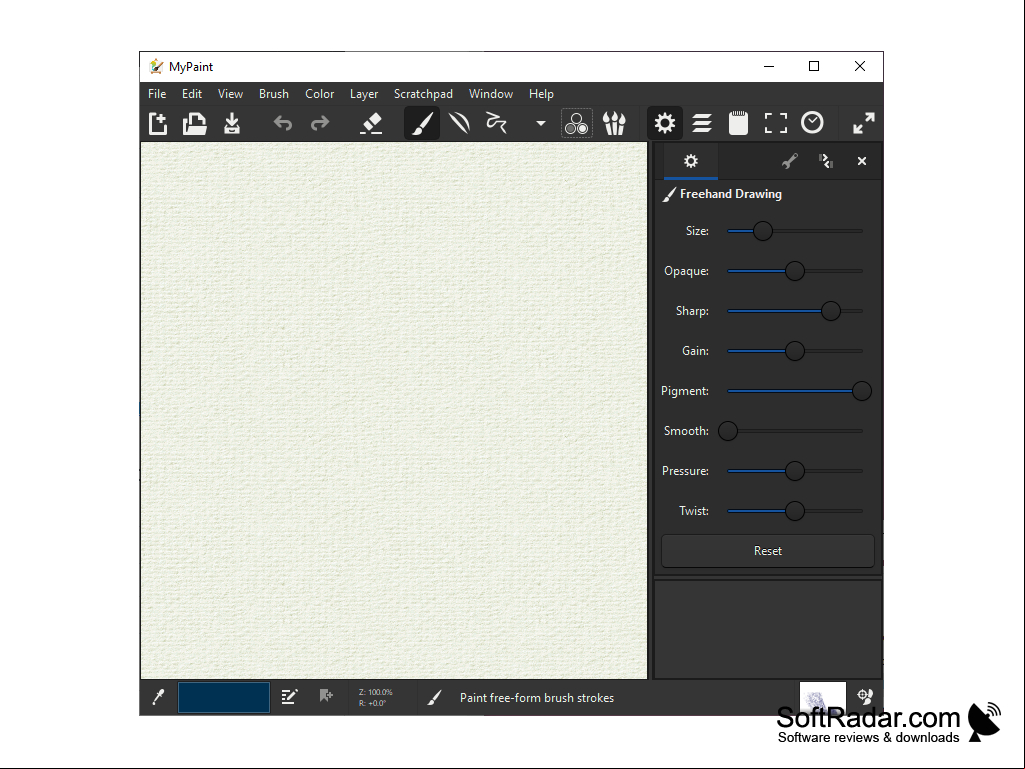Enter fullscreen with the expand arrows
The image size is (1025, 769).
(x=864, y=123)
